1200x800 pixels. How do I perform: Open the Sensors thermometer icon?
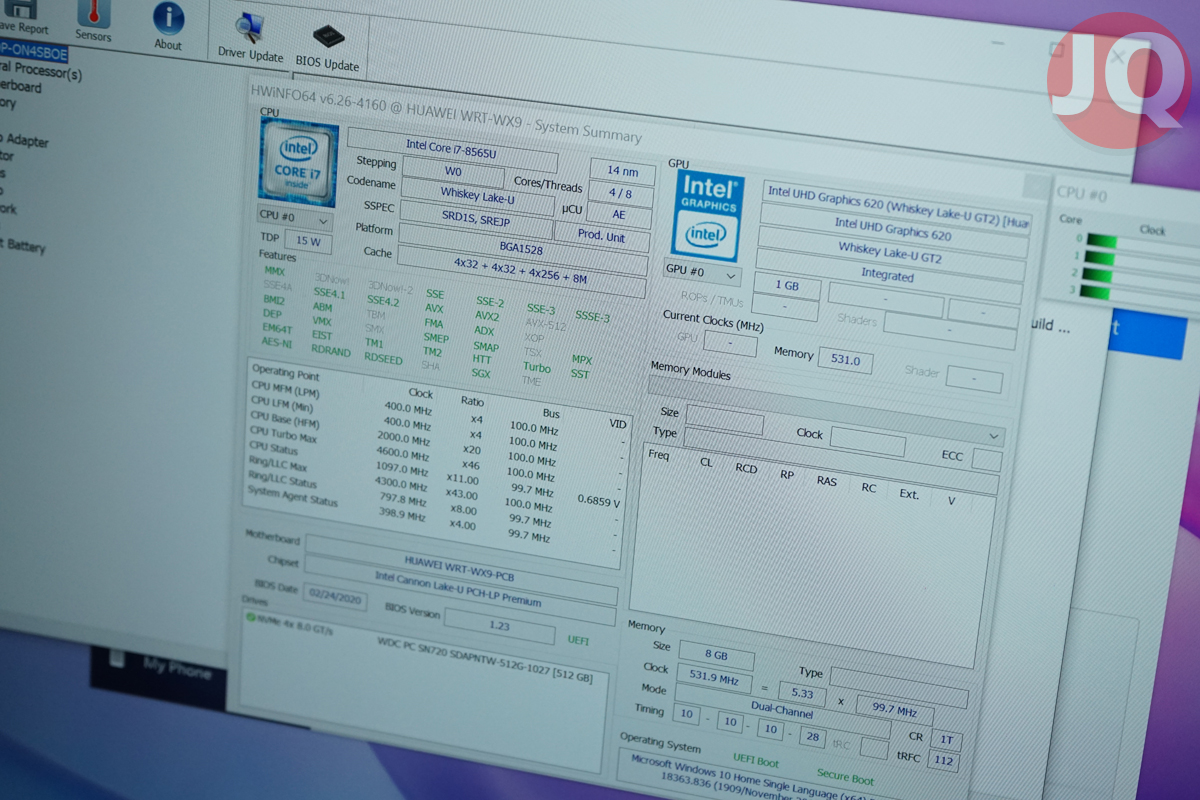point(94,12)
